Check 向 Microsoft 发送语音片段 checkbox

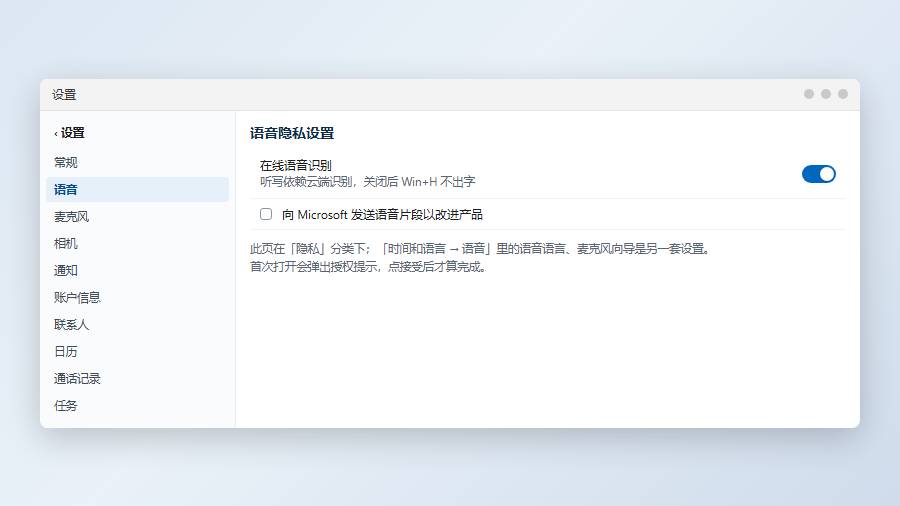coord(266,214)
